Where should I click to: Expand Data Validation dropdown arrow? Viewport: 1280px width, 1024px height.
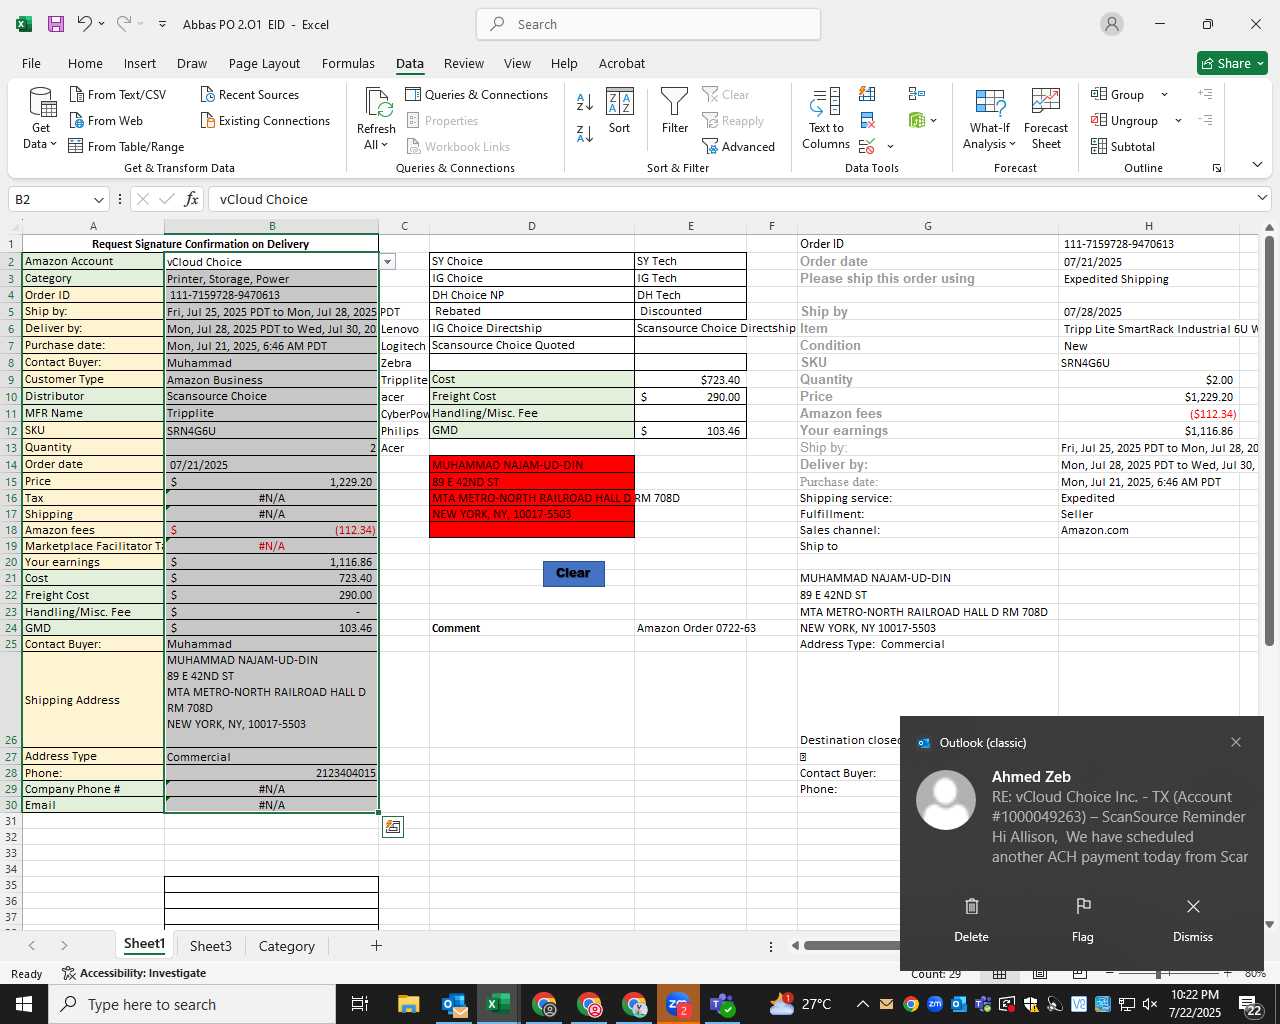point(890,147)
